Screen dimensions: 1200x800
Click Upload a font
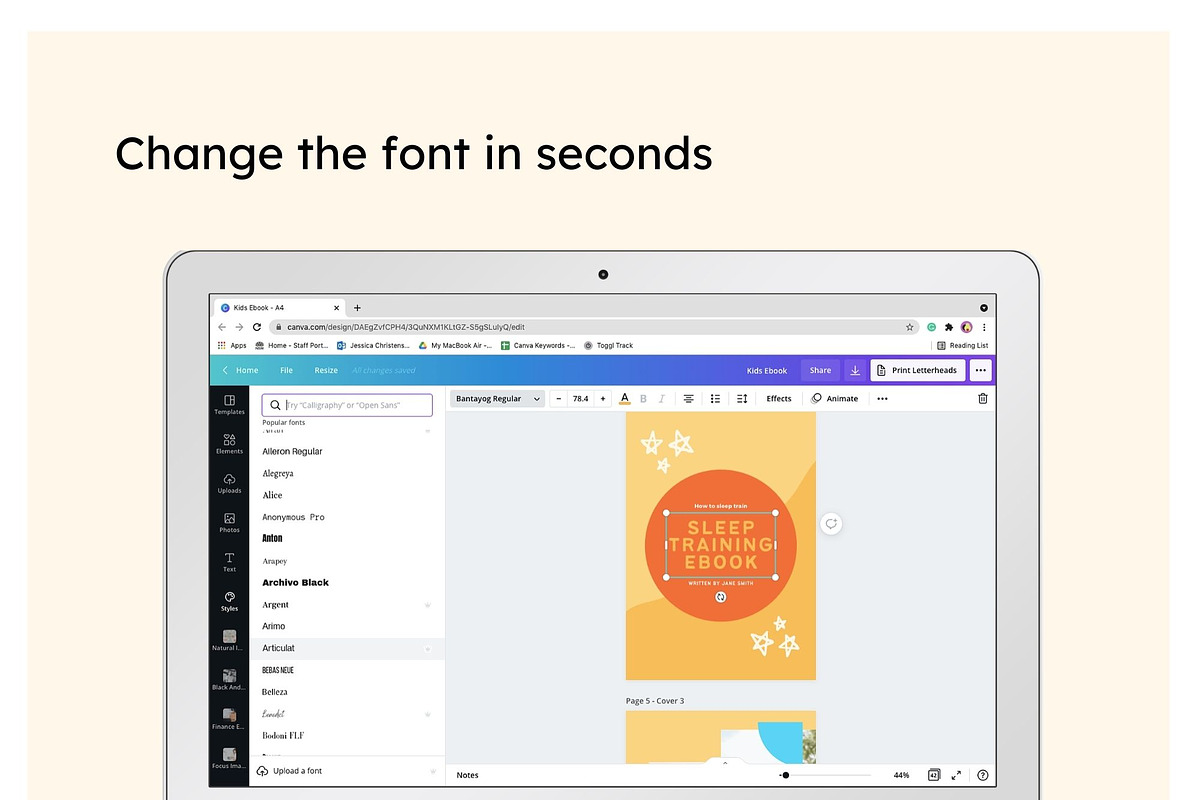click(x=290, y=771)
